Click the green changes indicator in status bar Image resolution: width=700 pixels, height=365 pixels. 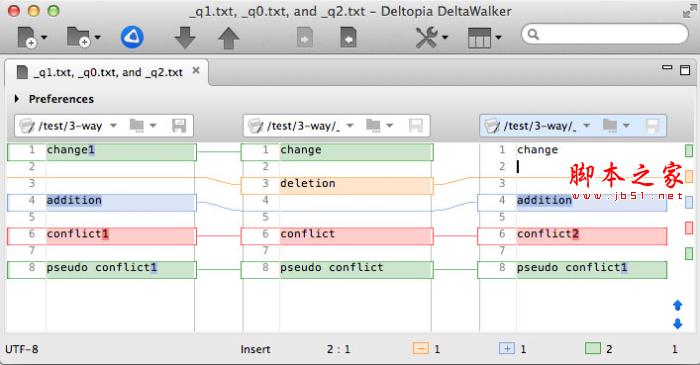pyautogui.click(x=593, y=348)
